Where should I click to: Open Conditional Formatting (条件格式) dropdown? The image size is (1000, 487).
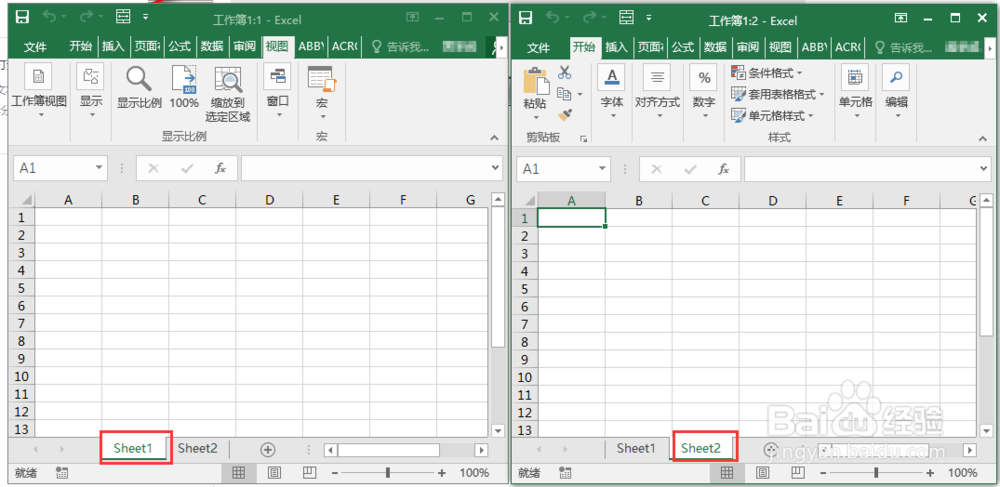coord(767,73)
